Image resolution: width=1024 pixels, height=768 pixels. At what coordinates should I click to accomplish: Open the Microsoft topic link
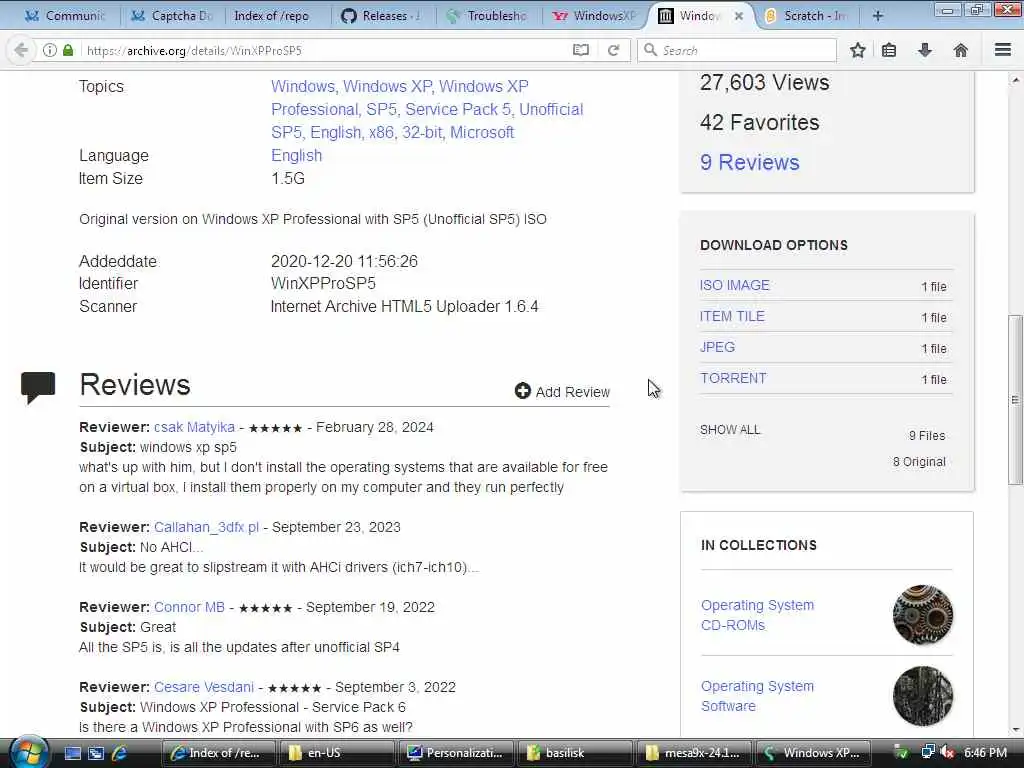click(482, 132)
